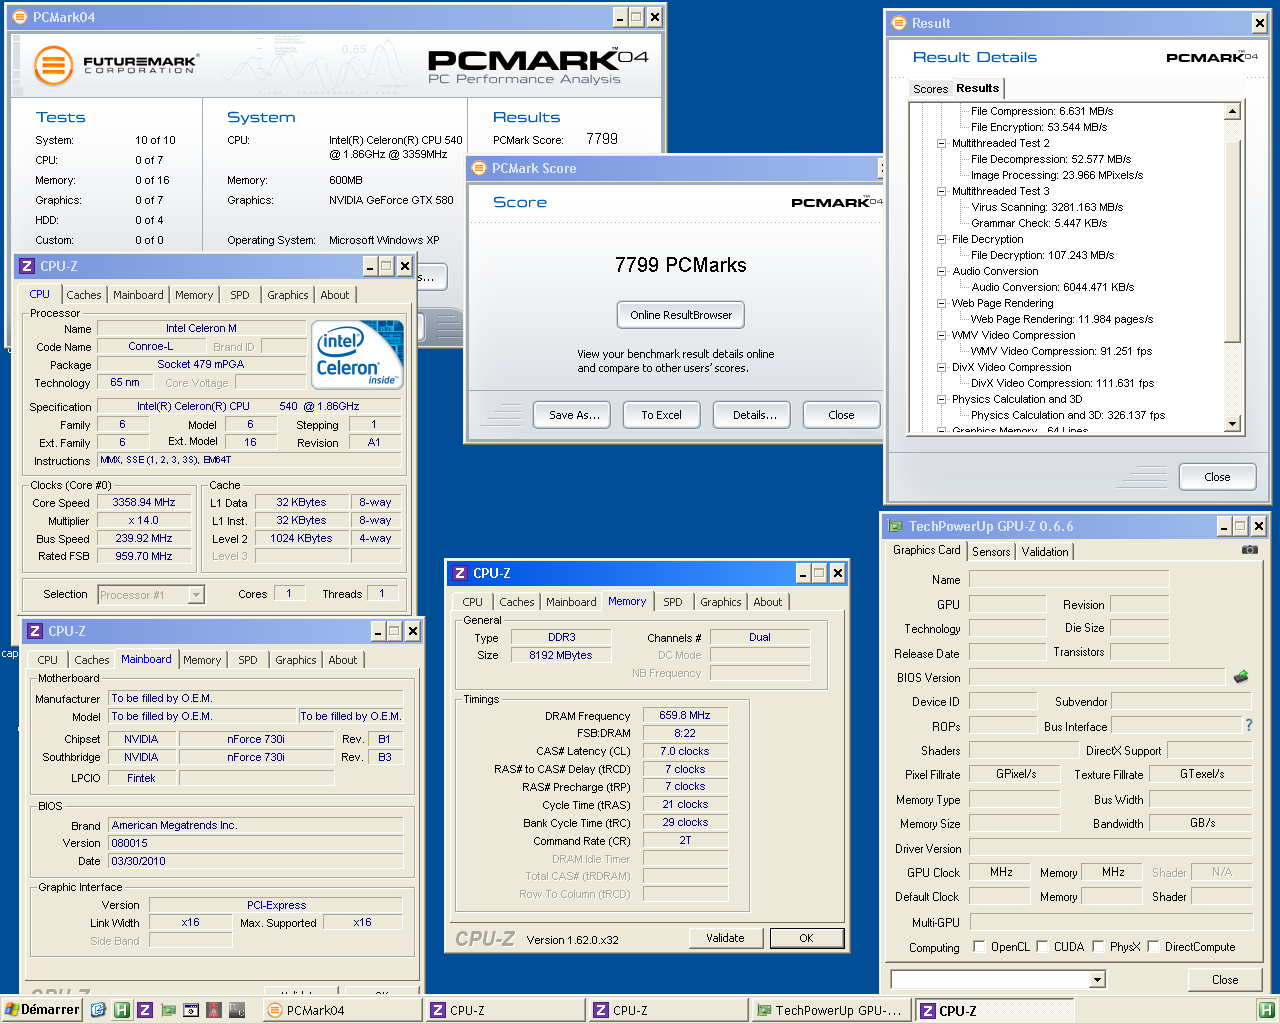Image resolution: width=1280 pixels, height=1024 pixels.
Task: Click the GPU-Z Name field
Action: (x=1068, y=579)
